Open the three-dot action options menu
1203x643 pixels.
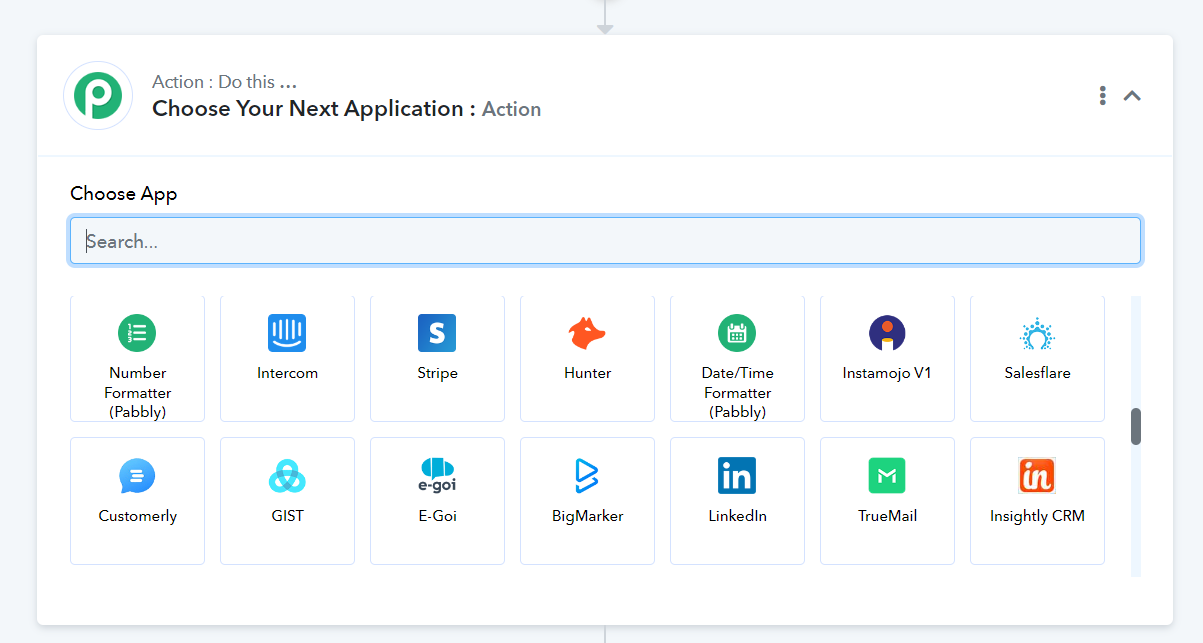point(1102,95)
